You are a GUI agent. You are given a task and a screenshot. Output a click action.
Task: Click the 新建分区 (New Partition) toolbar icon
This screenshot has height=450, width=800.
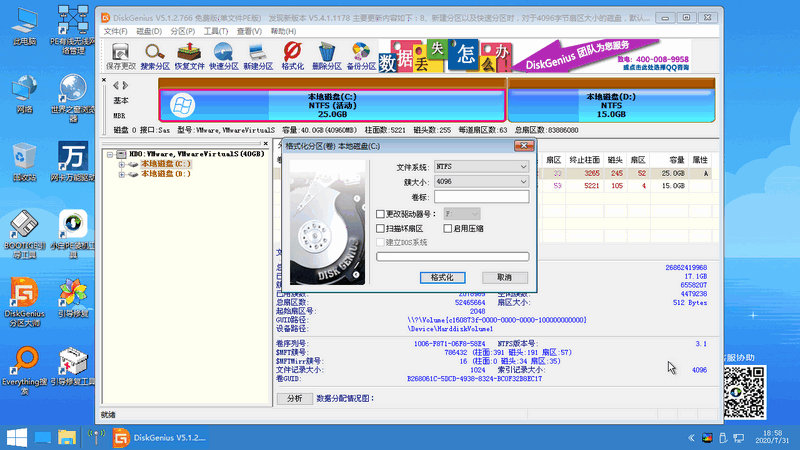coord(257,51)
